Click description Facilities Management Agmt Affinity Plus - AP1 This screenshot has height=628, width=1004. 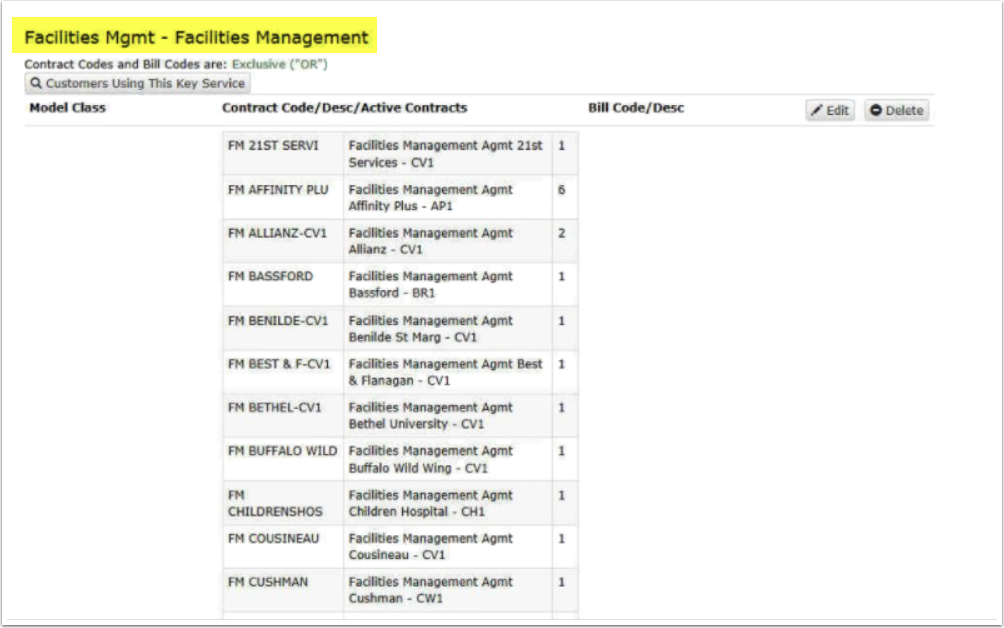[431, 198]
